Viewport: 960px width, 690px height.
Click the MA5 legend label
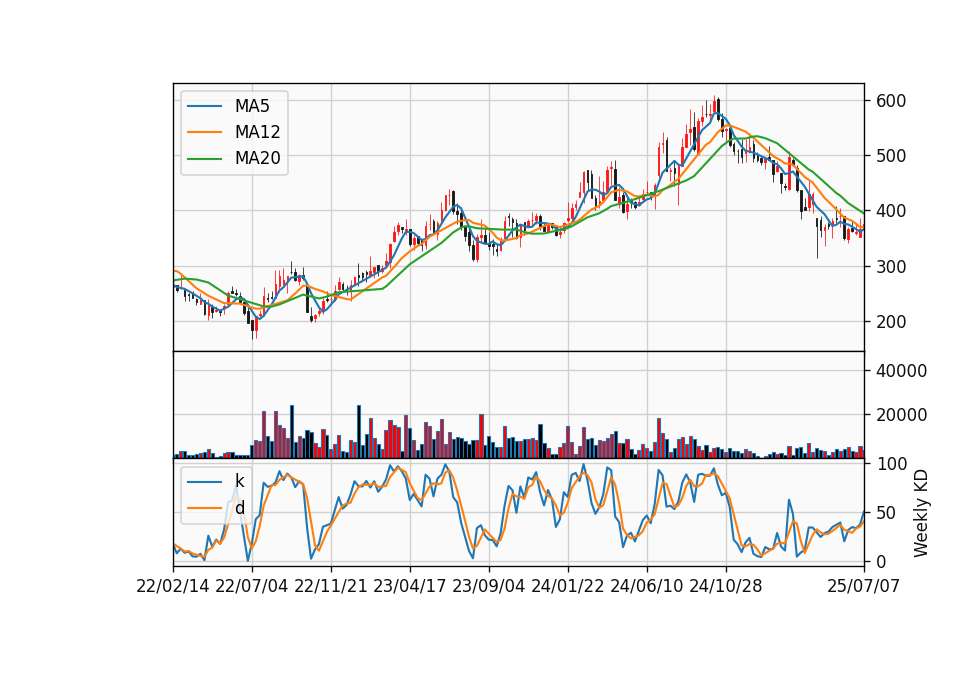tap(252, 106)
